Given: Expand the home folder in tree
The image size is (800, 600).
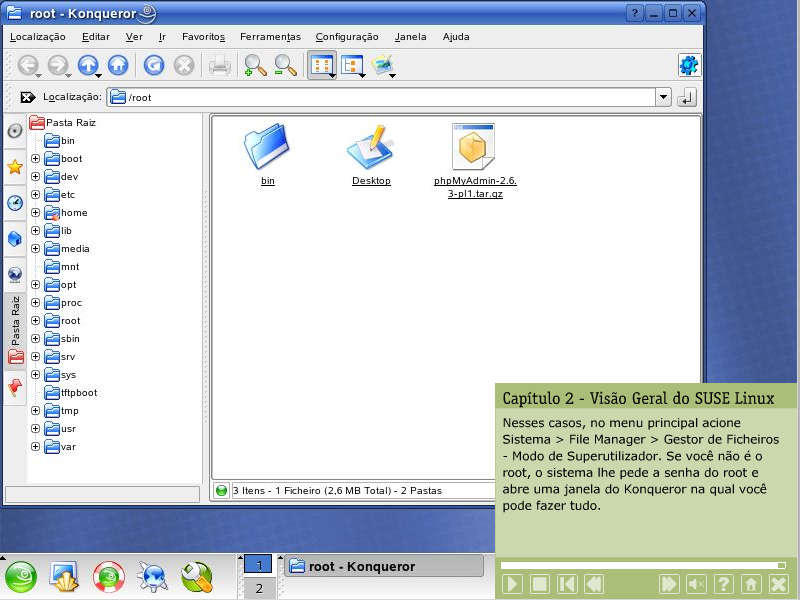Looking at the screenshot, I should 35,213.
